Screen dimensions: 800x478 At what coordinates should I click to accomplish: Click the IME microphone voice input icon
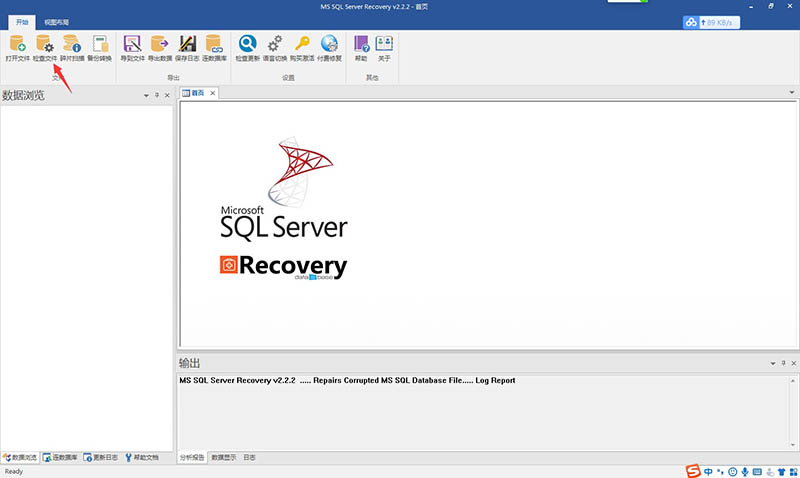(745, 472)
